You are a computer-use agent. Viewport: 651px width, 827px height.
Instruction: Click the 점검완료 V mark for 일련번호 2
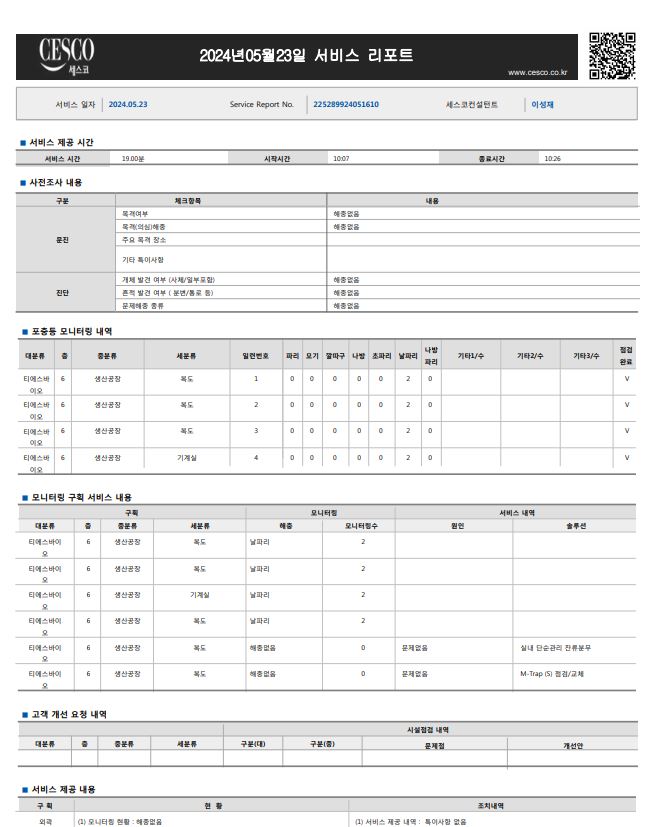click(x=627, y=405)
